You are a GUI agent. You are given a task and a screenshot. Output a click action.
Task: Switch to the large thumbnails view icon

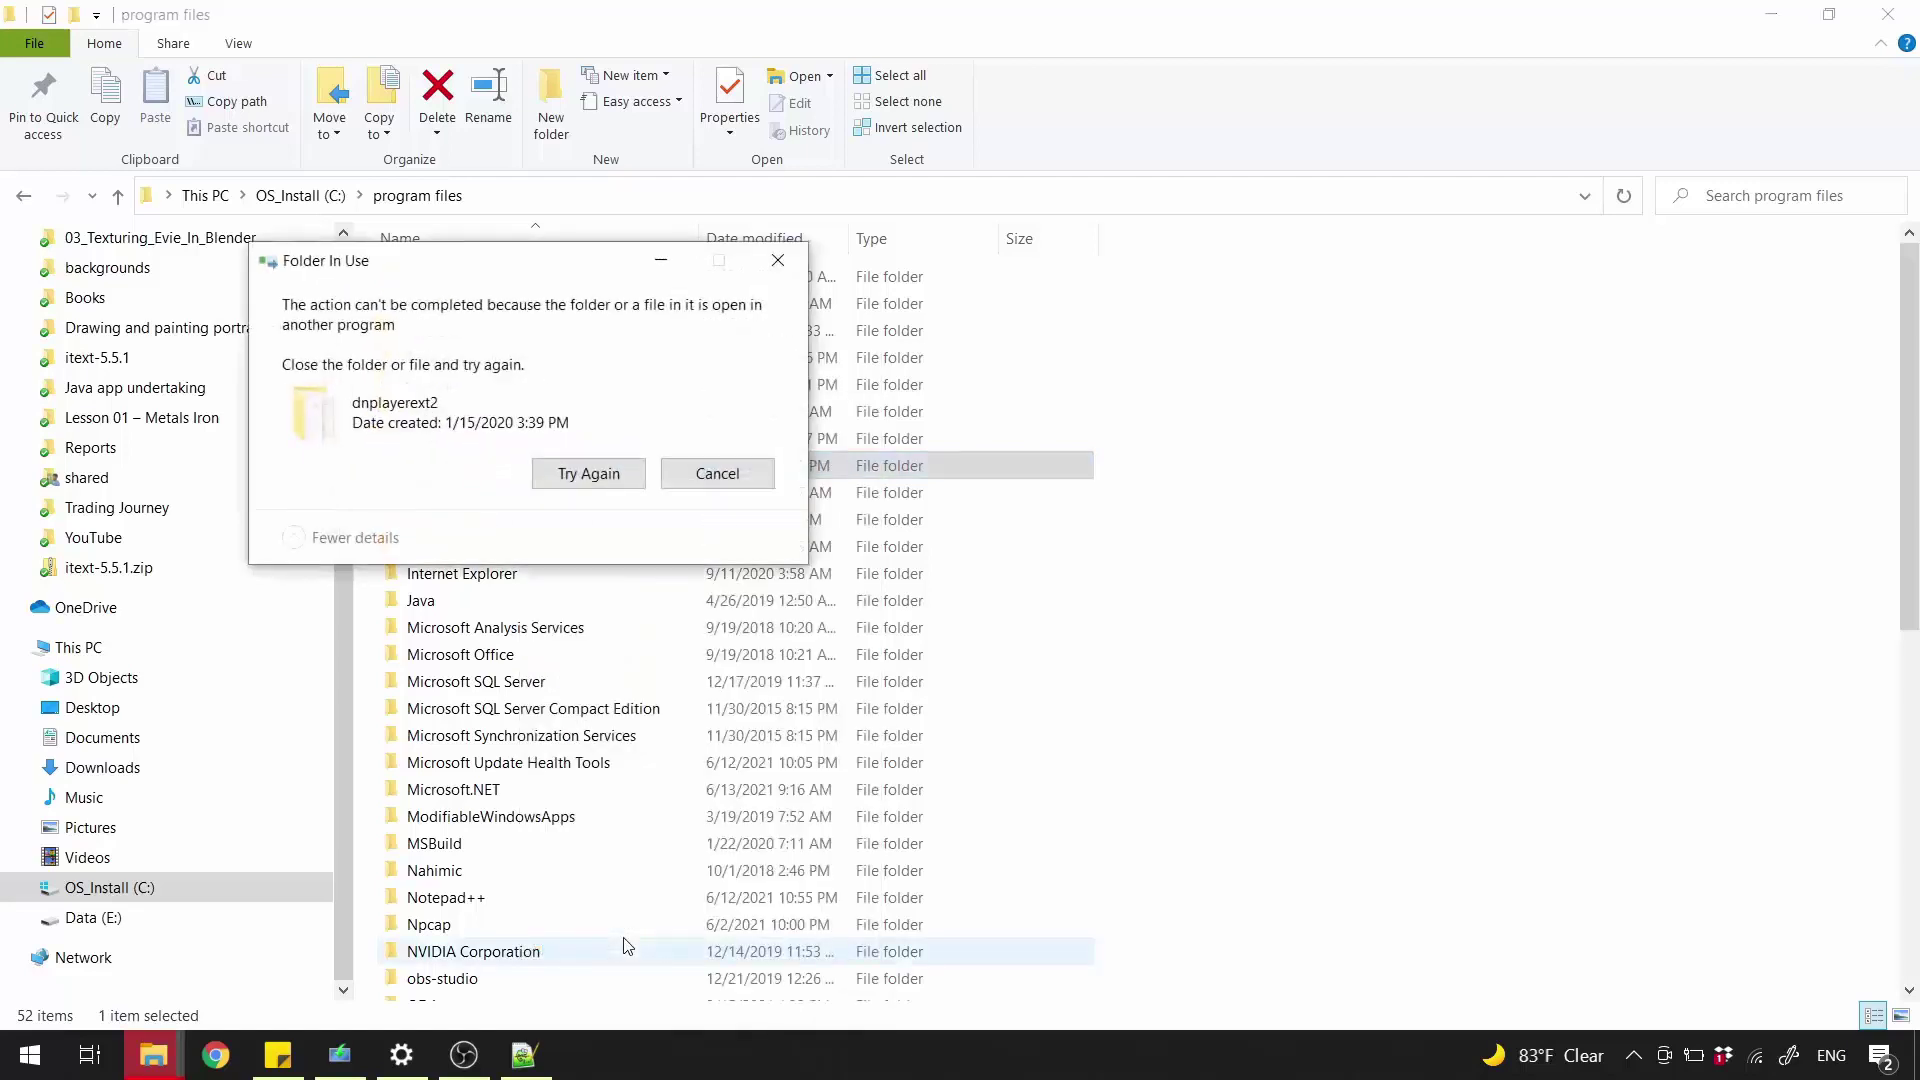pos(1901,1015)
